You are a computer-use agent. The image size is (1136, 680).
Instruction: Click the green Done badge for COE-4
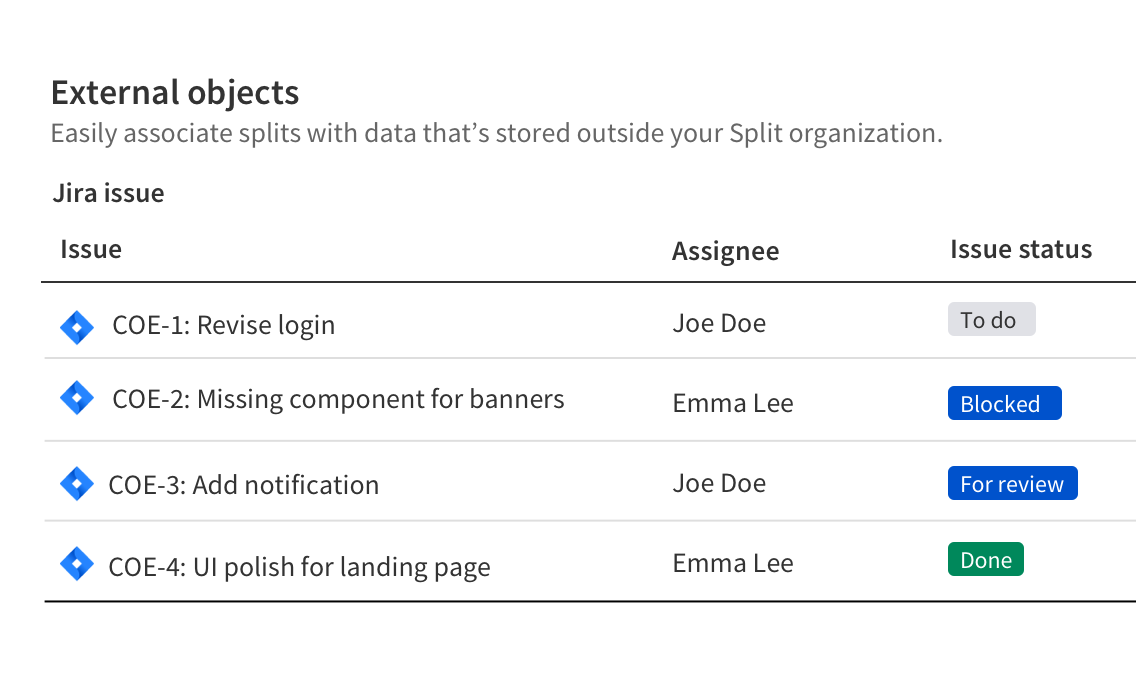tap(985, 559)
